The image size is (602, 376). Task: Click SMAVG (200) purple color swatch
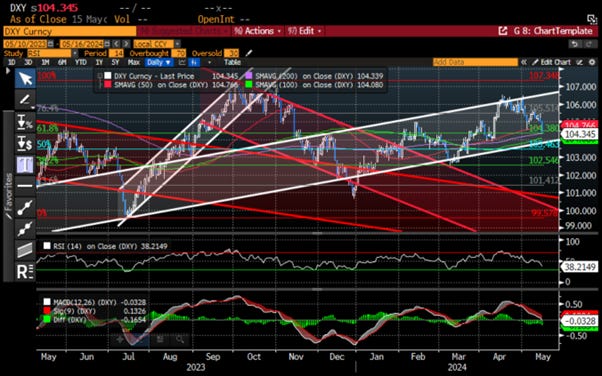coord(248,76)
